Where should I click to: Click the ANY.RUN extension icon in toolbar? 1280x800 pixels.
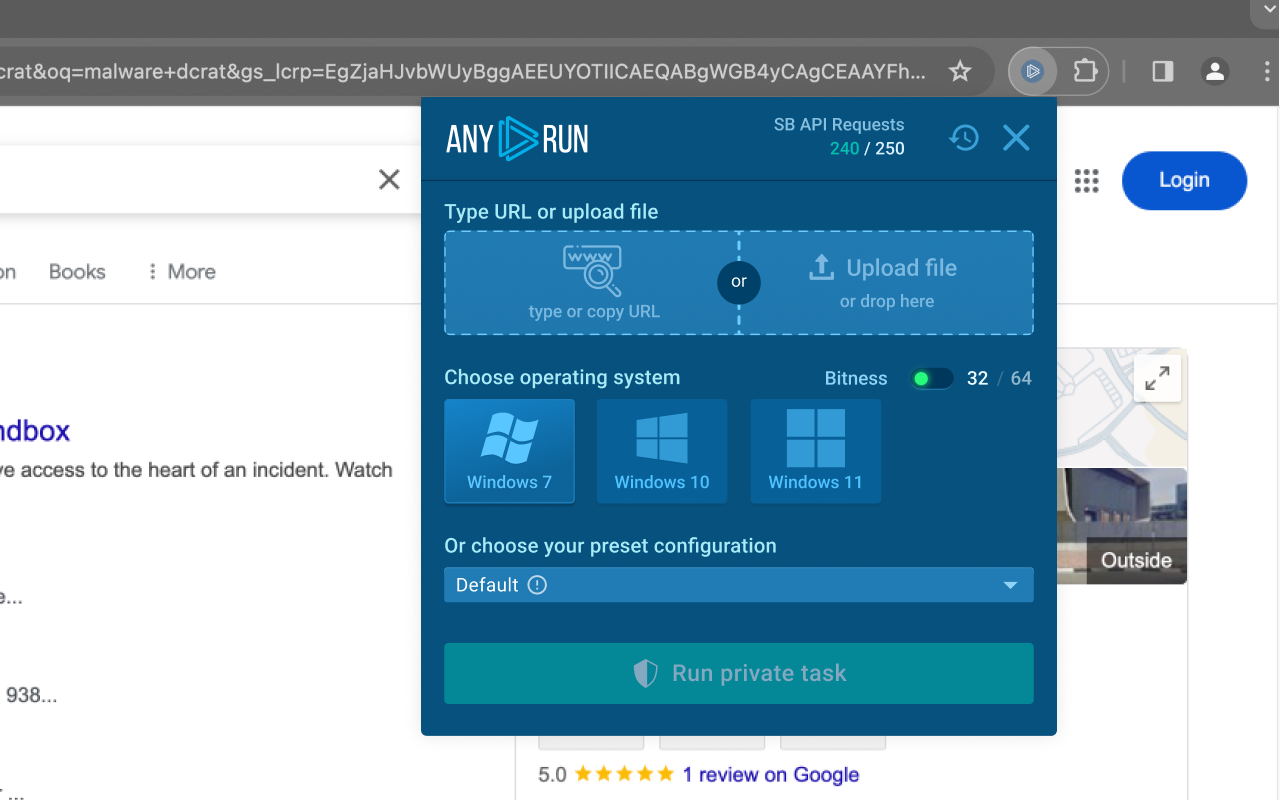coord(1033,71)
